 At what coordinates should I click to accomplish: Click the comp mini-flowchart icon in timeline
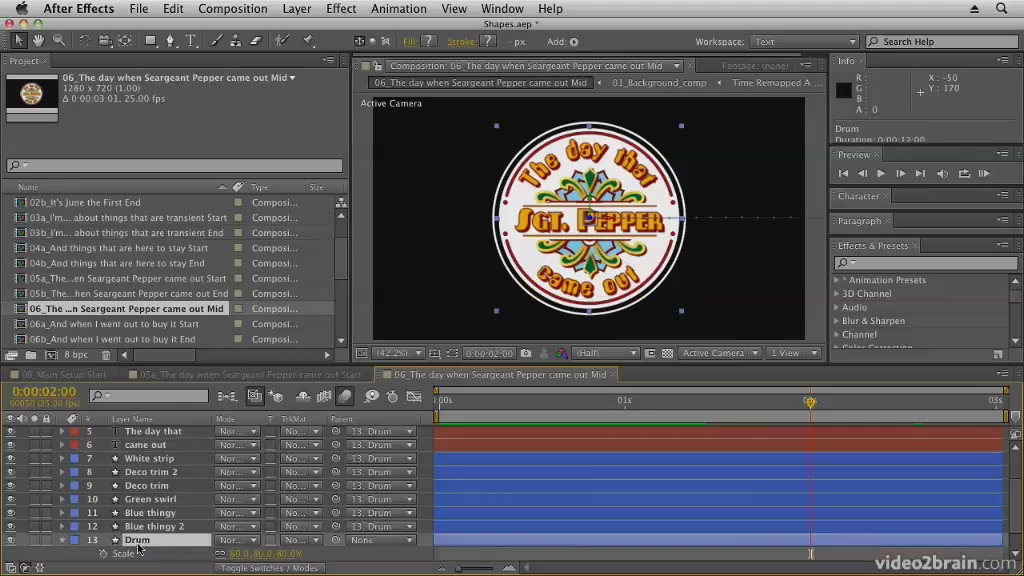point(227,396)
